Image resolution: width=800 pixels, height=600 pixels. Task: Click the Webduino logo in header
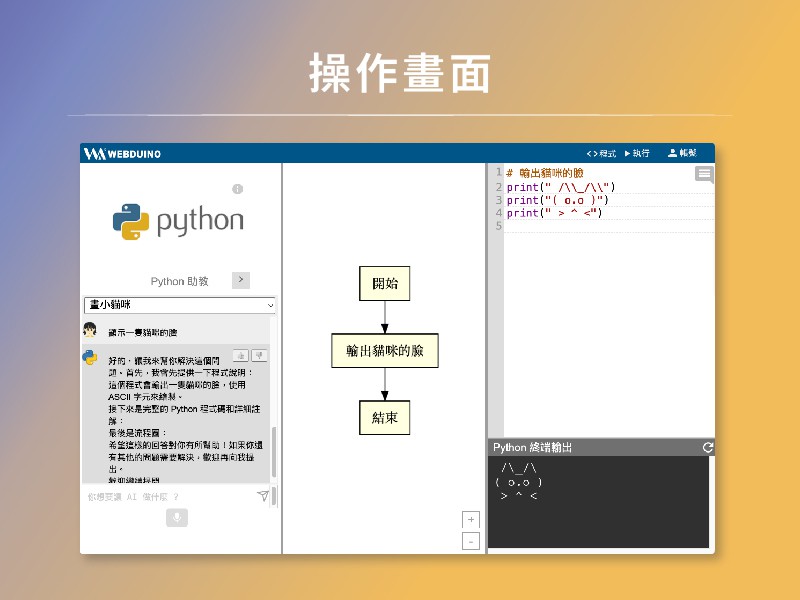click(x=122, y=153)
